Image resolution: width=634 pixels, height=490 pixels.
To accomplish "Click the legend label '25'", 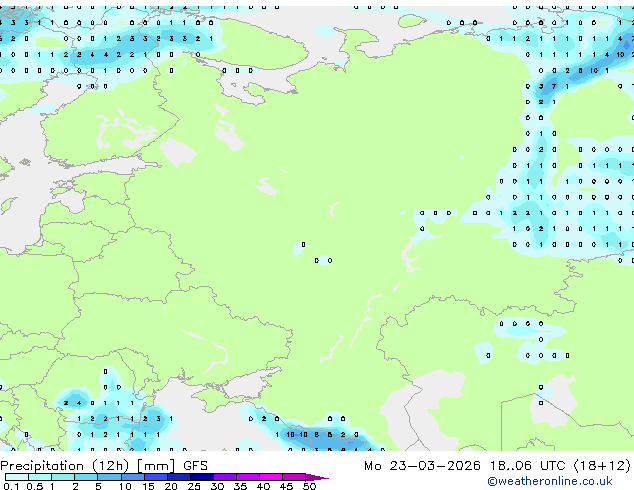I will [194, 486].
